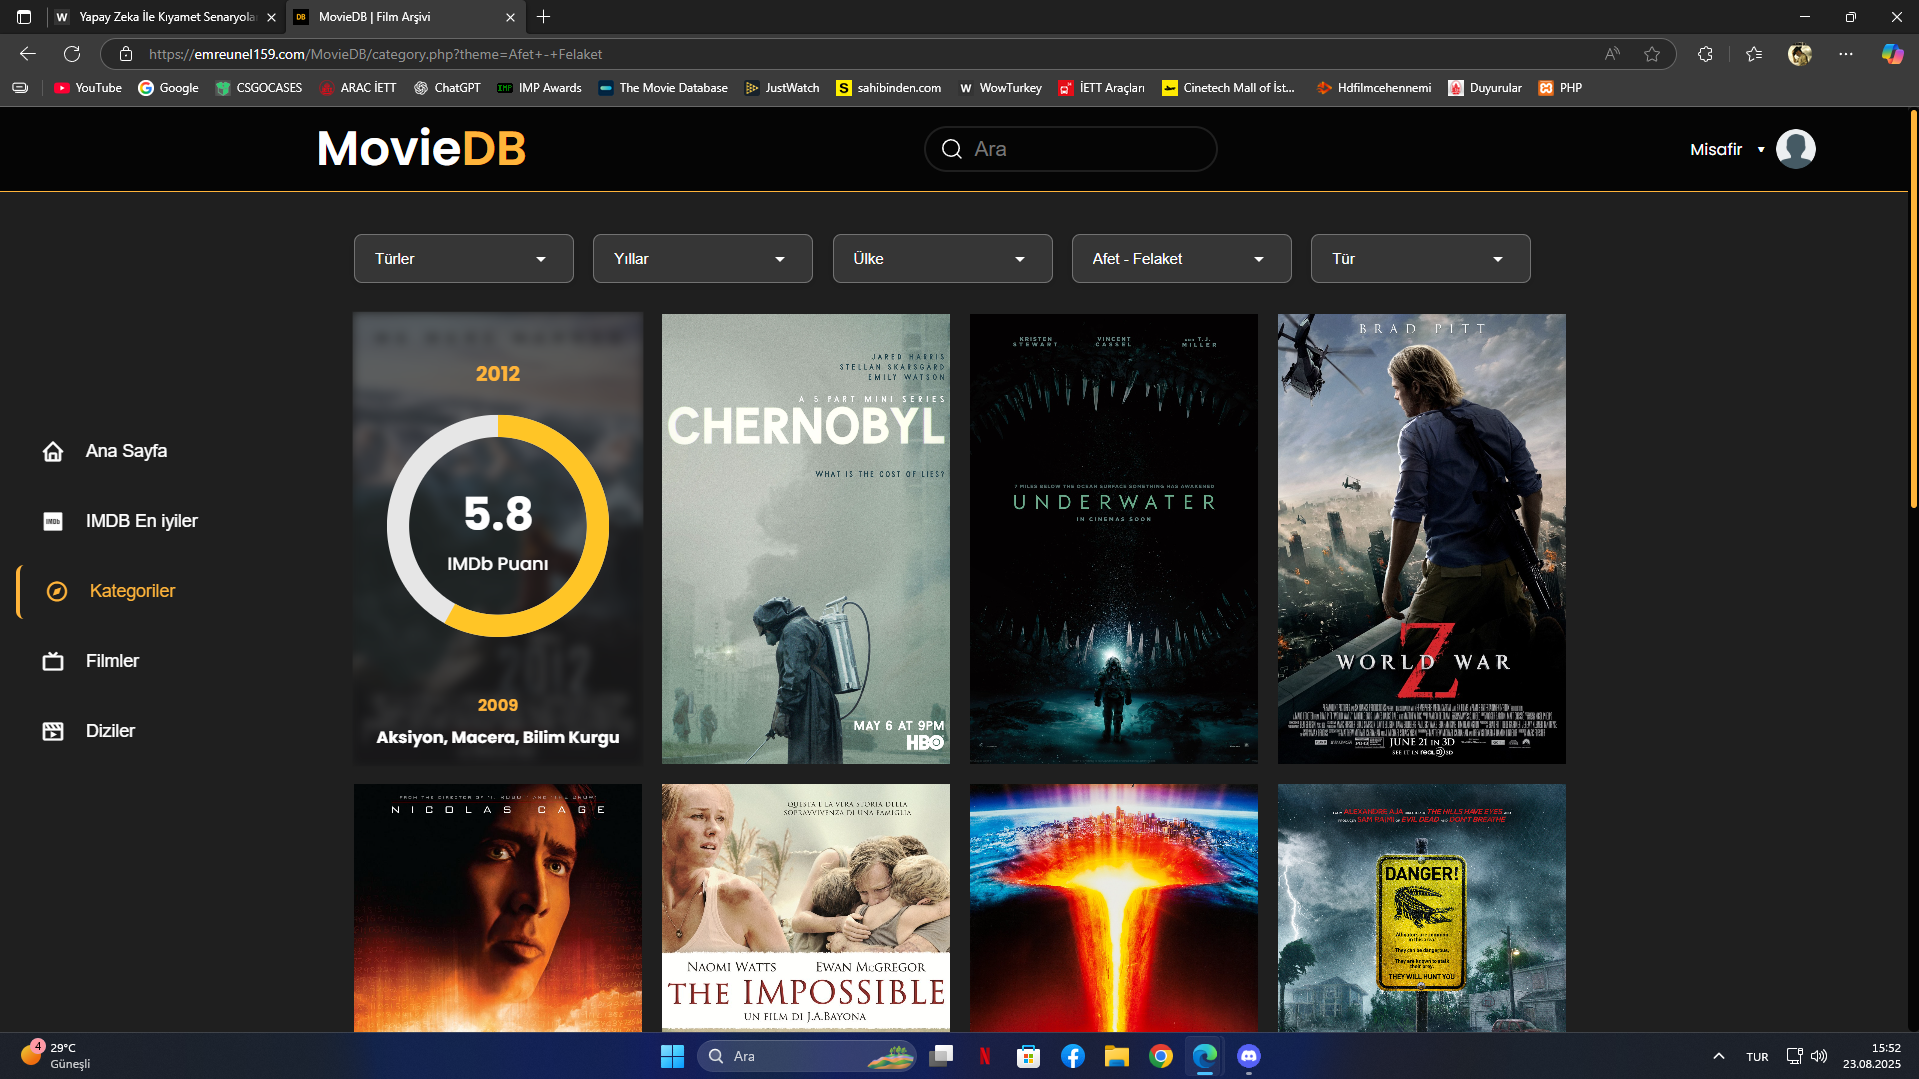The image size is (1919, 1079).
Task: Click the magnifier icon in search box
Action: [952, 149]
